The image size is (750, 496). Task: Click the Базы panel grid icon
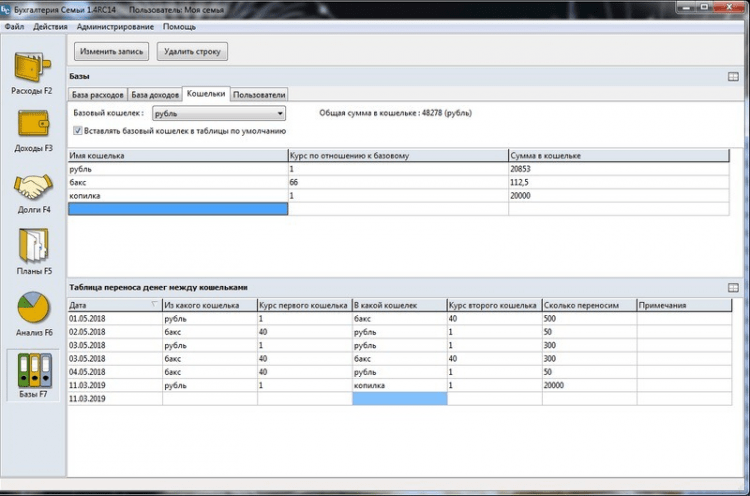(x=733, y=77)
